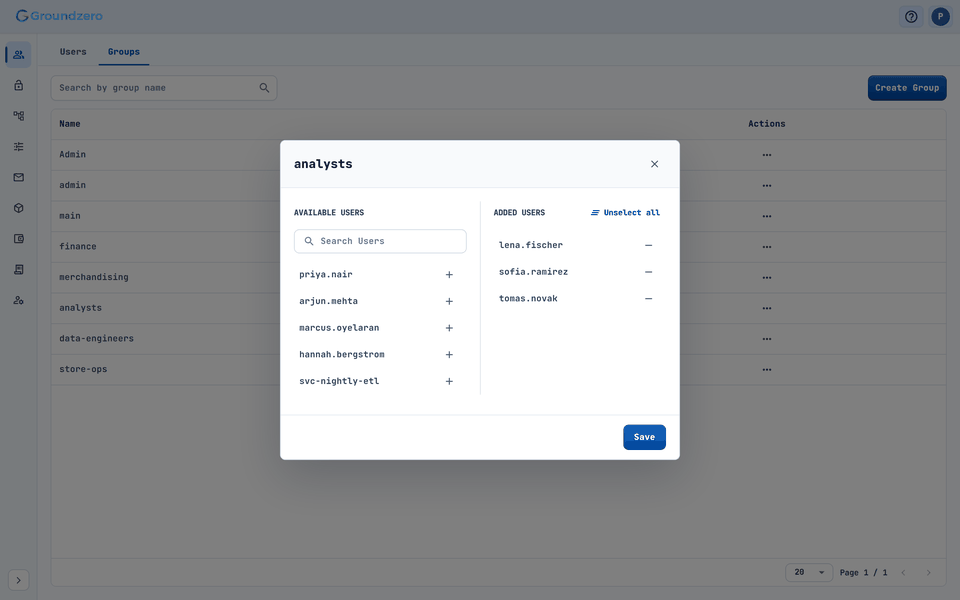
Task: Click the data-engineers group row name
Action: coord(96,338)
